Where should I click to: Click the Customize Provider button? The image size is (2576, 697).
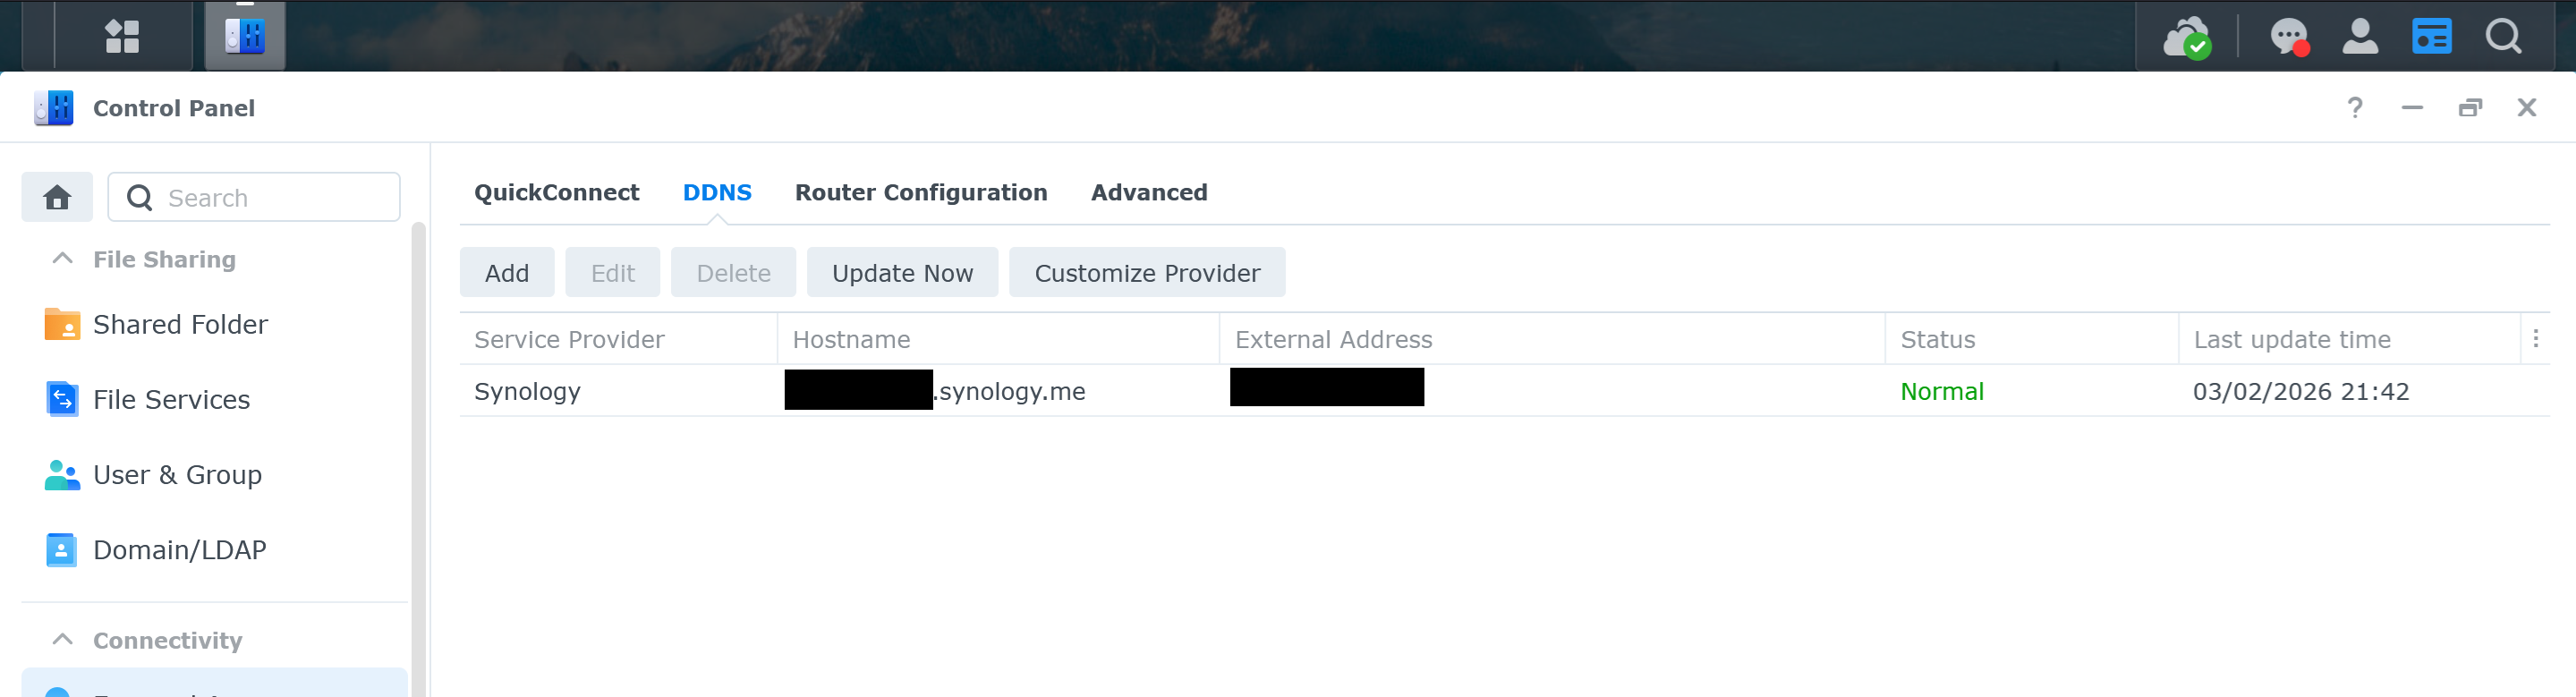[1146, 273]
